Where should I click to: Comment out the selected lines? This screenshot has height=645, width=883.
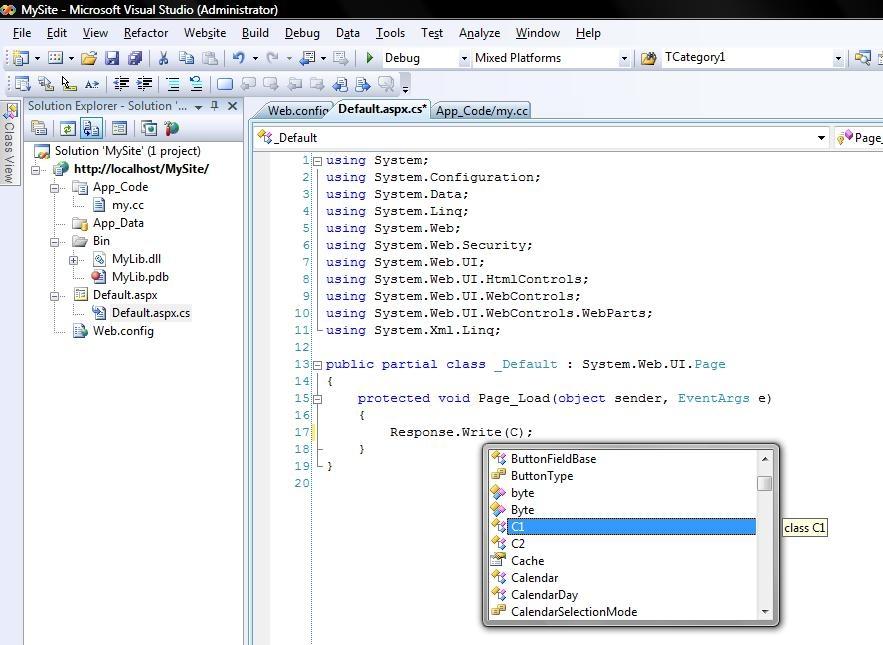click(173, 84)
